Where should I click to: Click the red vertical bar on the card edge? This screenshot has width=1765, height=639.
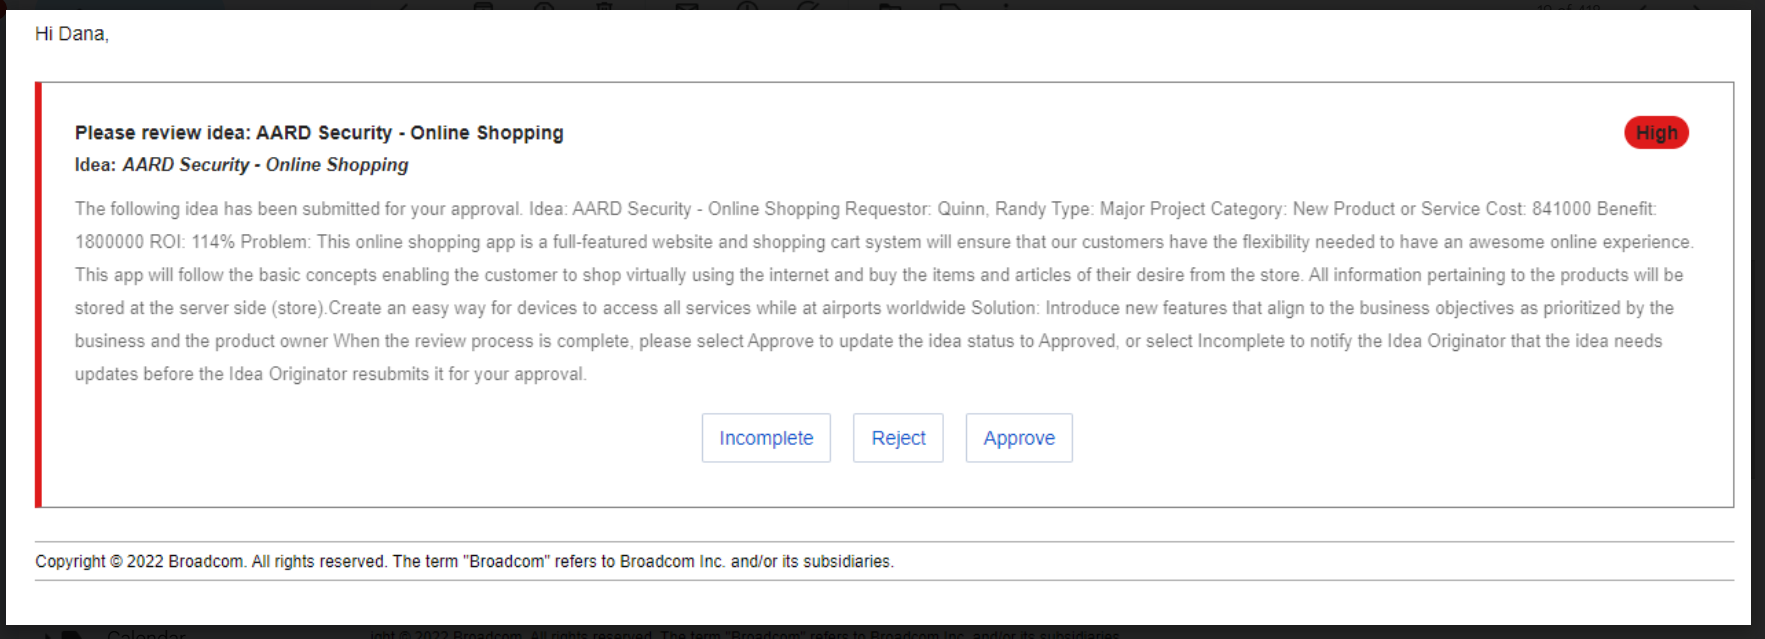coord(38,295)
